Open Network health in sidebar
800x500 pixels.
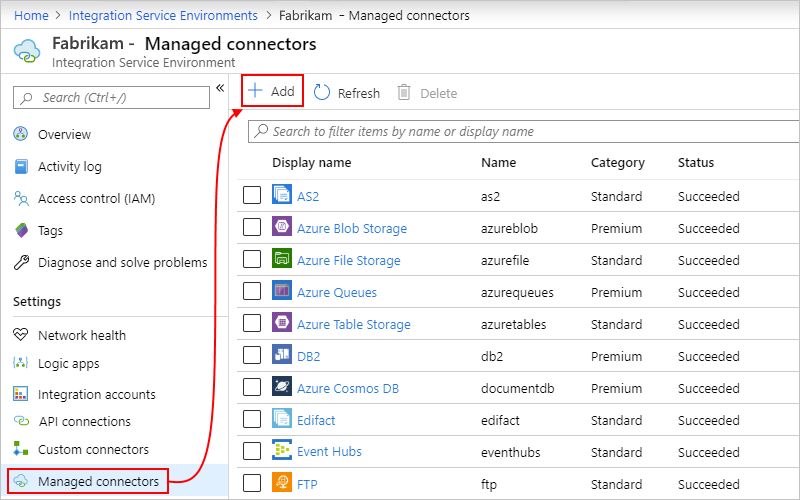[81, 335]
